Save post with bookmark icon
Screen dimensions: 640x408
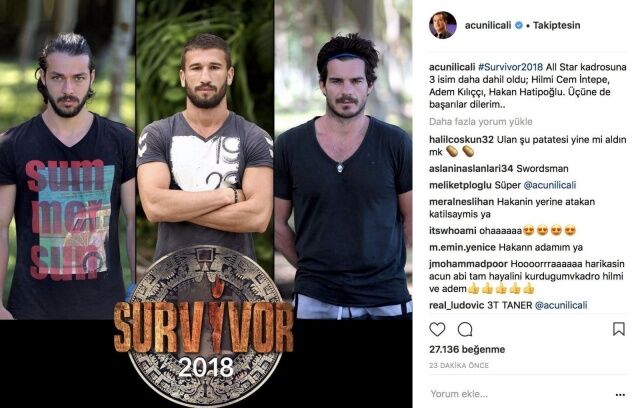click(x=619, y=329)
